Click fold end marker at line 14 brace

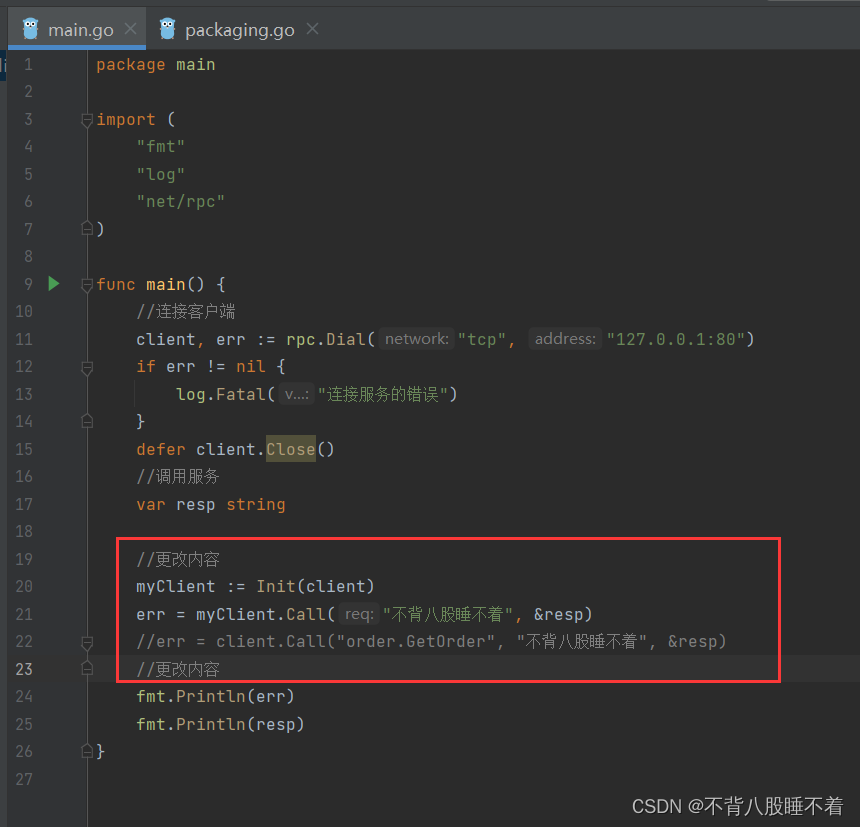[x=87, y=421]
